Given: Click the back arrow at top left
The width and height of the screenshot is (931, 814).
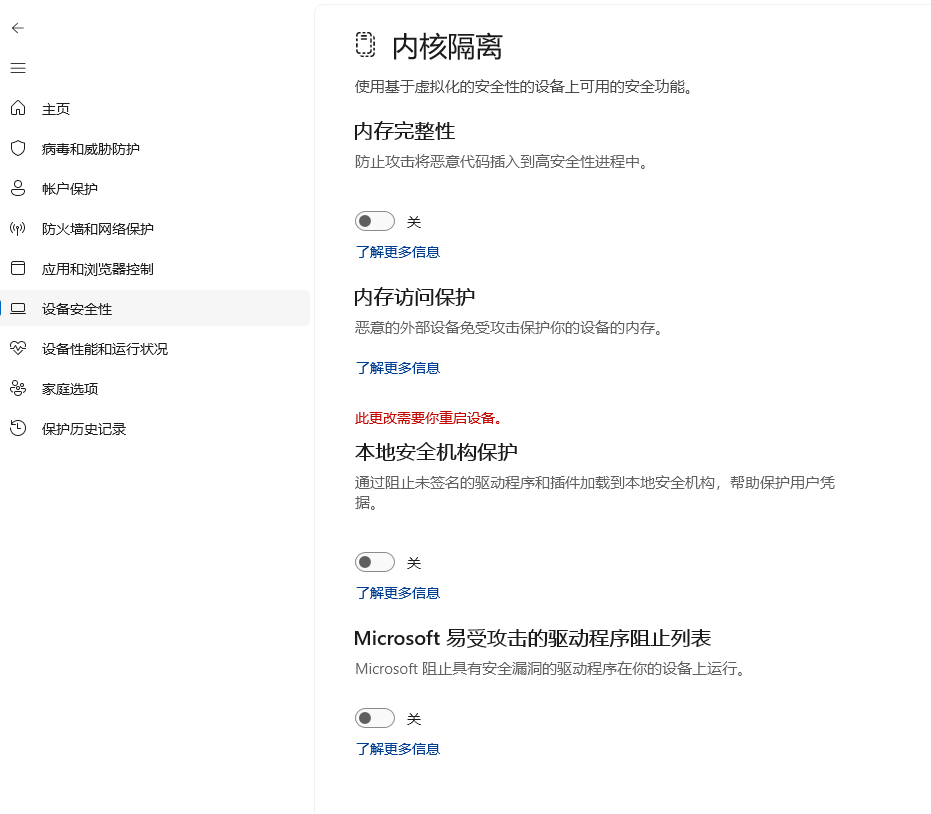Looking at the screenshot, I should pyautogui.click(x=17, y=28).
